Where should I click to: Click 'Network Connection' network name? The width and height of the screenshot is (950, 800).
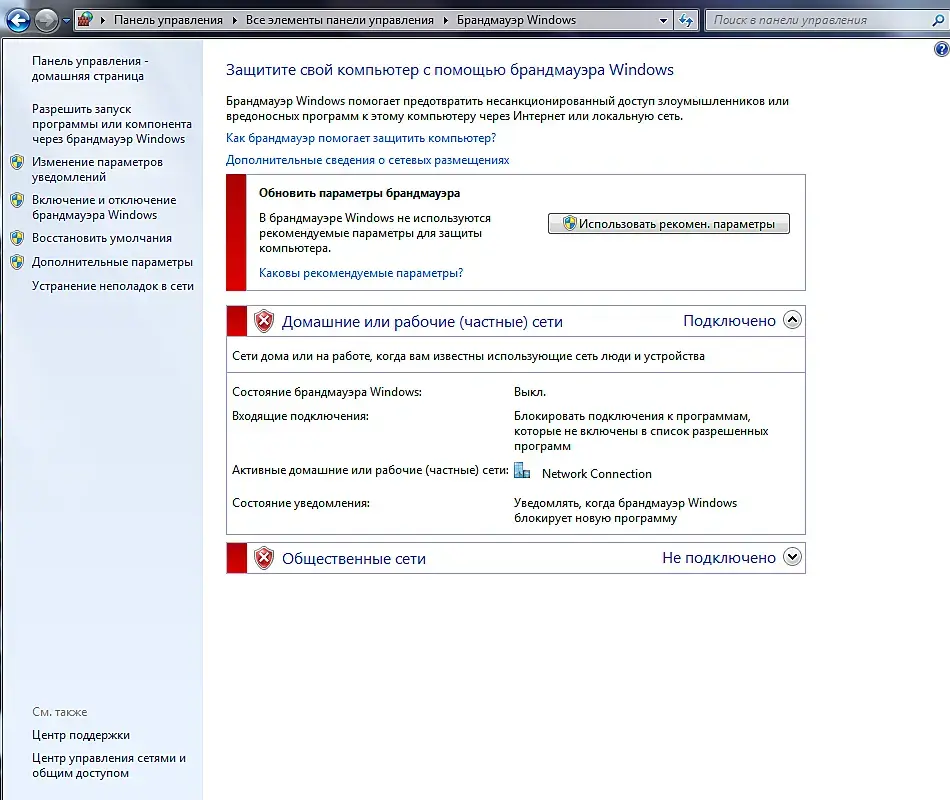597,474
